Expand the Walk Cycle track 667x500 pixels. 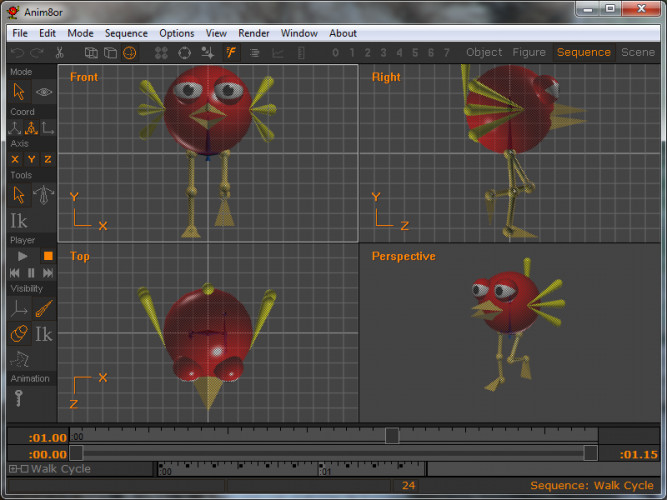point(13,469)
